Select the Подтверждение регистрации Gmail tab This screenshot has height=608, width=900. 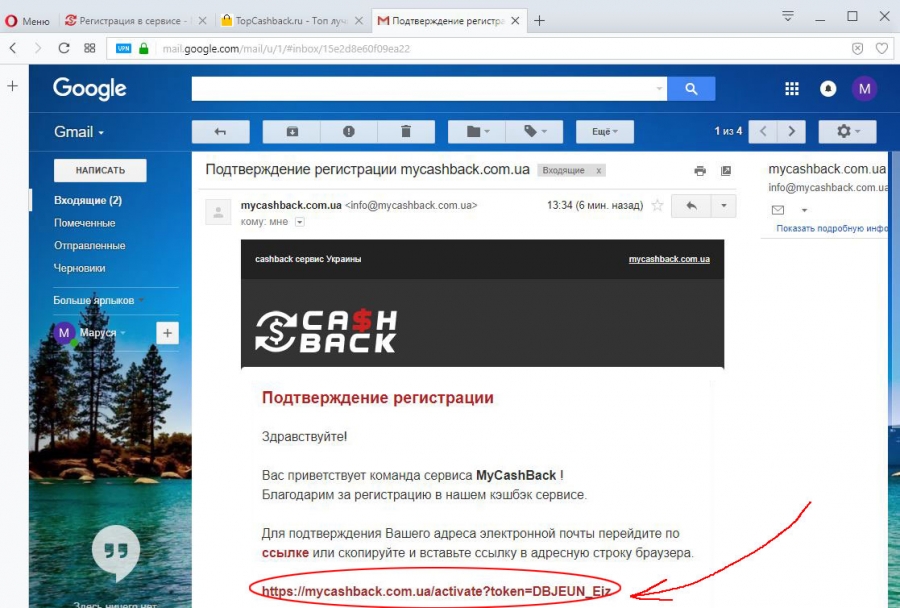click(441, 21)
